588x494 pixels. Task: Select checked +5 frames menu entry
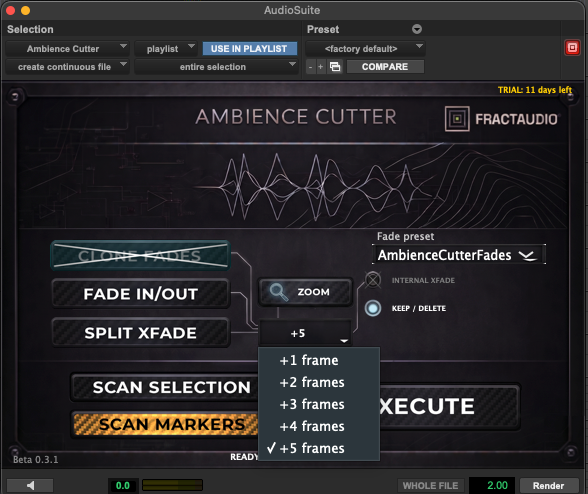pos(319,448)
